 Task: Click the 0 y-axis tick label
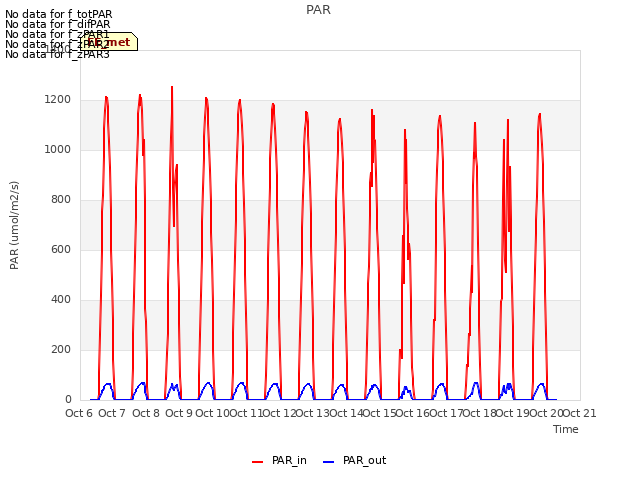pos(68,400)
